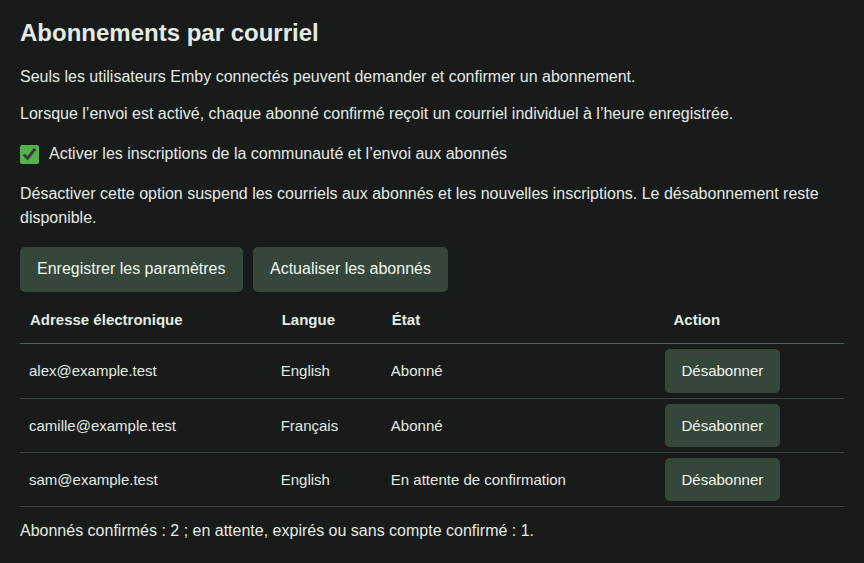Select the alex@example.test email cell
This screenshot has width=864, height=563.
[x=93, y=371]
